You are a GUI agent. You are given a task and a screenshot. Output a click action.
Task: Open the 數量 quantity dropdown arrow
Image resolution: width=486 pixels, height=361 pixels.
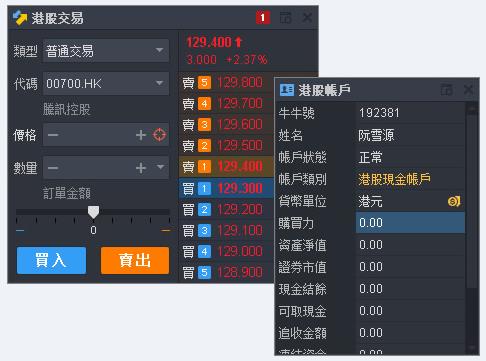click(x=161, y=167)
